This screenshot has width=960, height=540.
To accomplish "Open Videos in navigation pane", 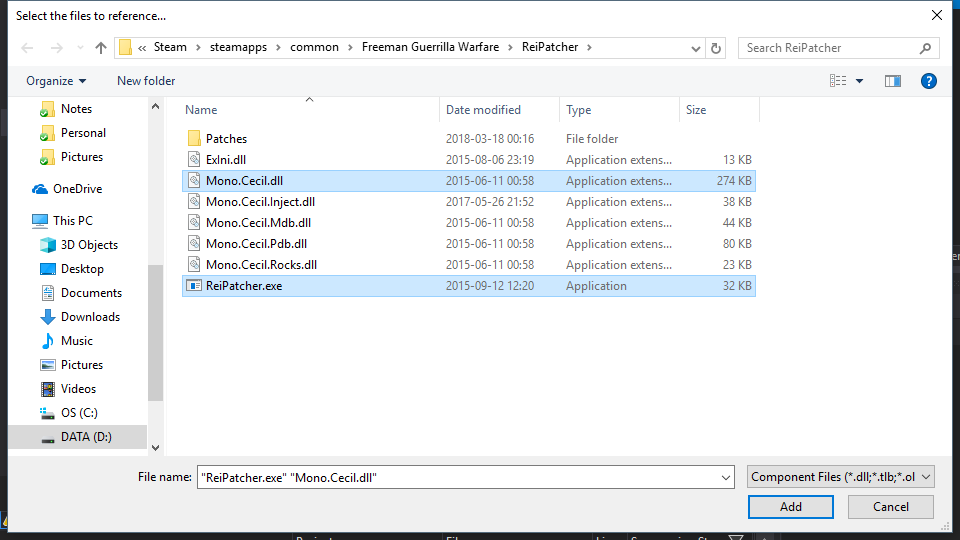I will (x=78, y=389).
